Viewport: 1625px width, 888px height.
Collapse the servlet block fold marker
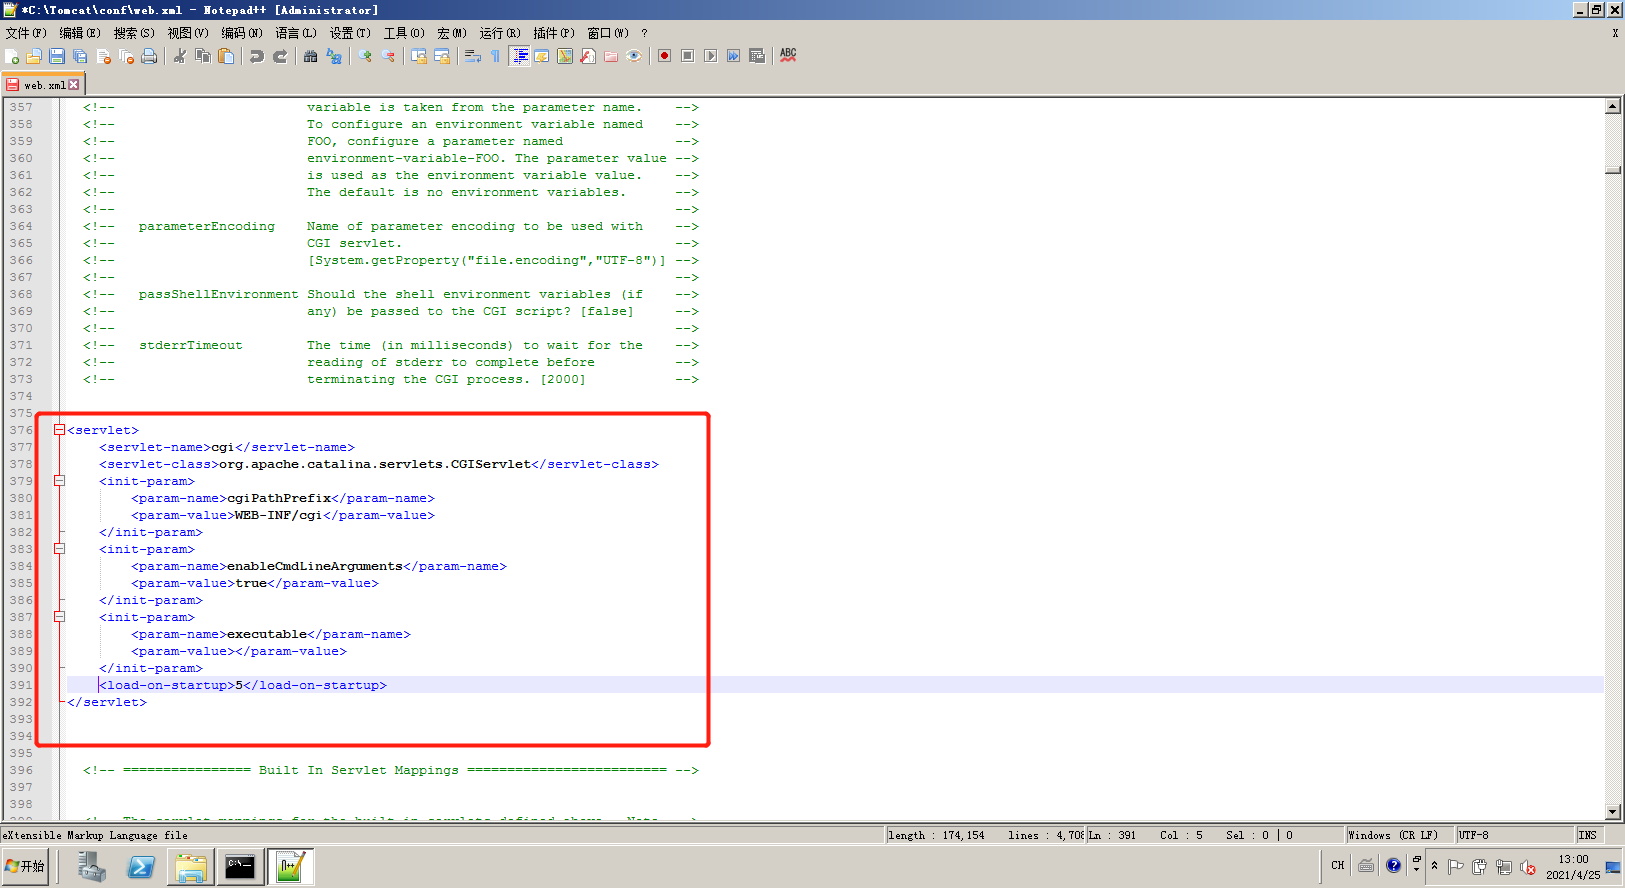(x=59, y=430)
